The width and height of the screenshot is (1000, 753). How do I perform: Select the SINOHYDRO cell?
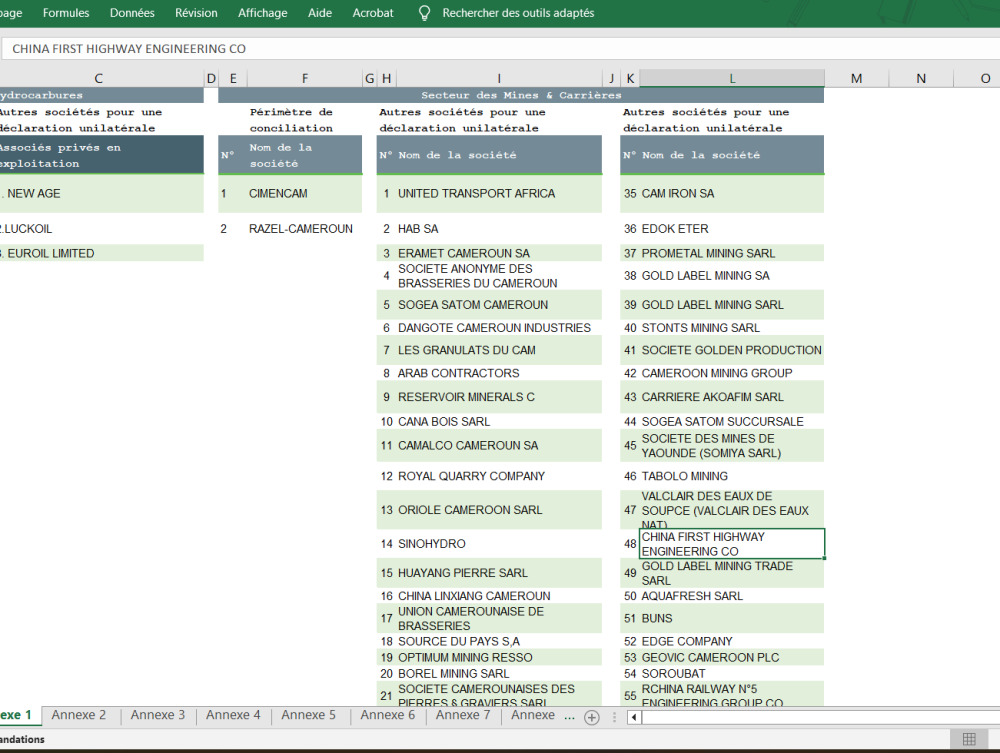point(499,544)
